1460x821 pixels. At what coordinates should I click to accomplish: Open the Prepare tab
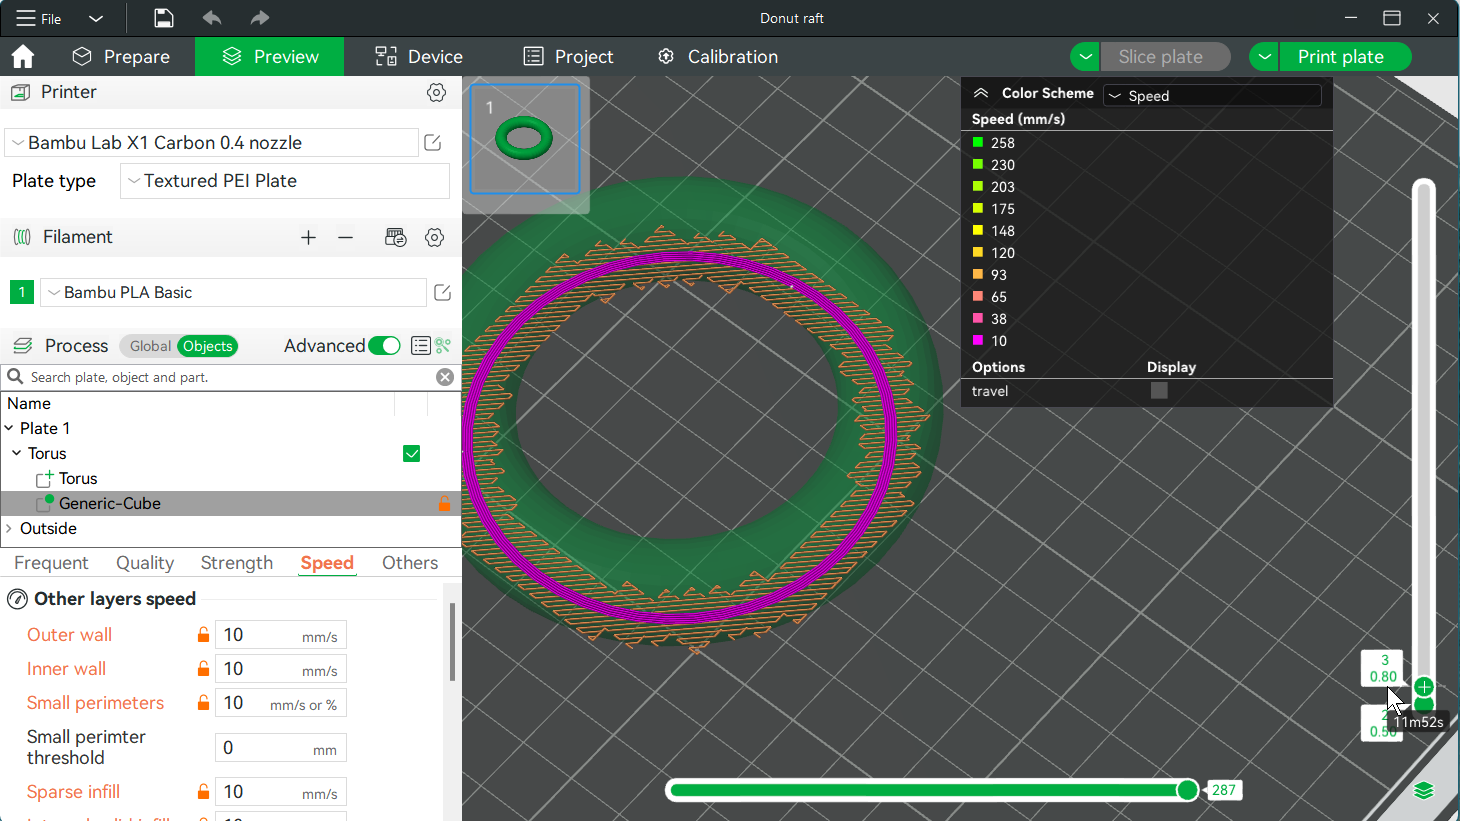121,57
